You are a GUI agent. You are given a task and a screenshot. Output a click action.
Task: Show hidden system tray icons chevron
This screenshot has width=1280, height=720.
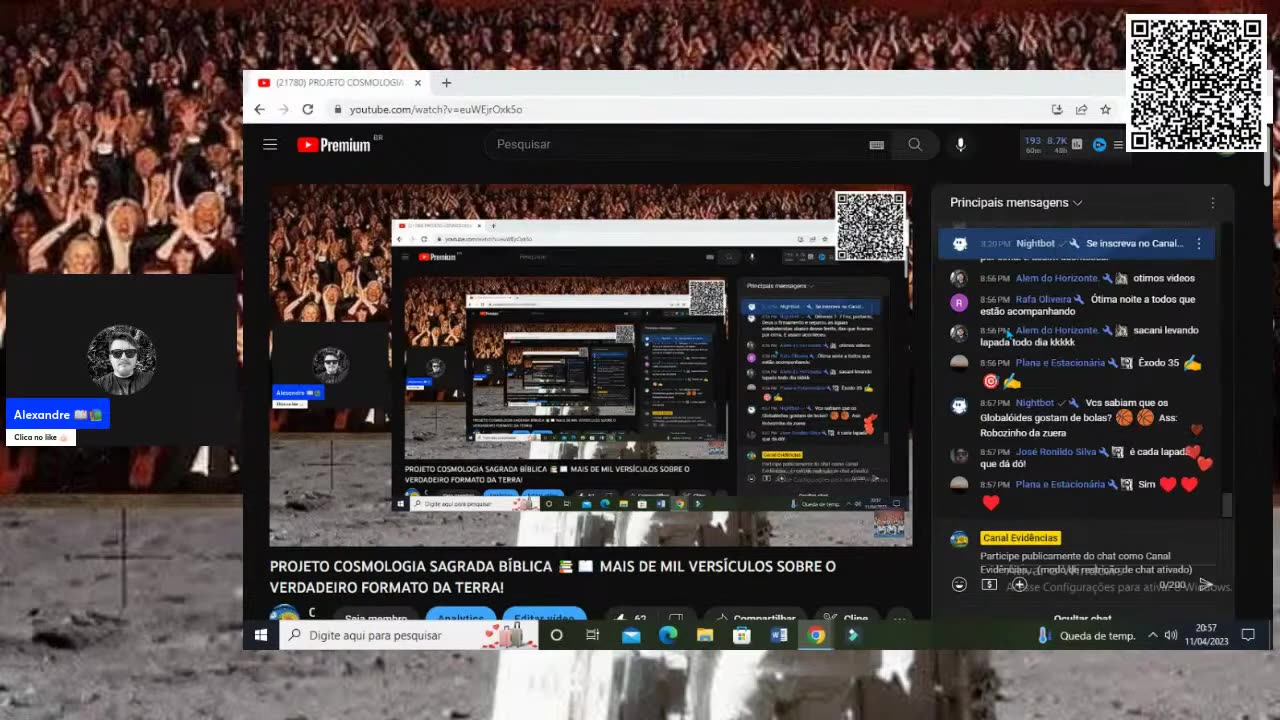[1152, 635]
